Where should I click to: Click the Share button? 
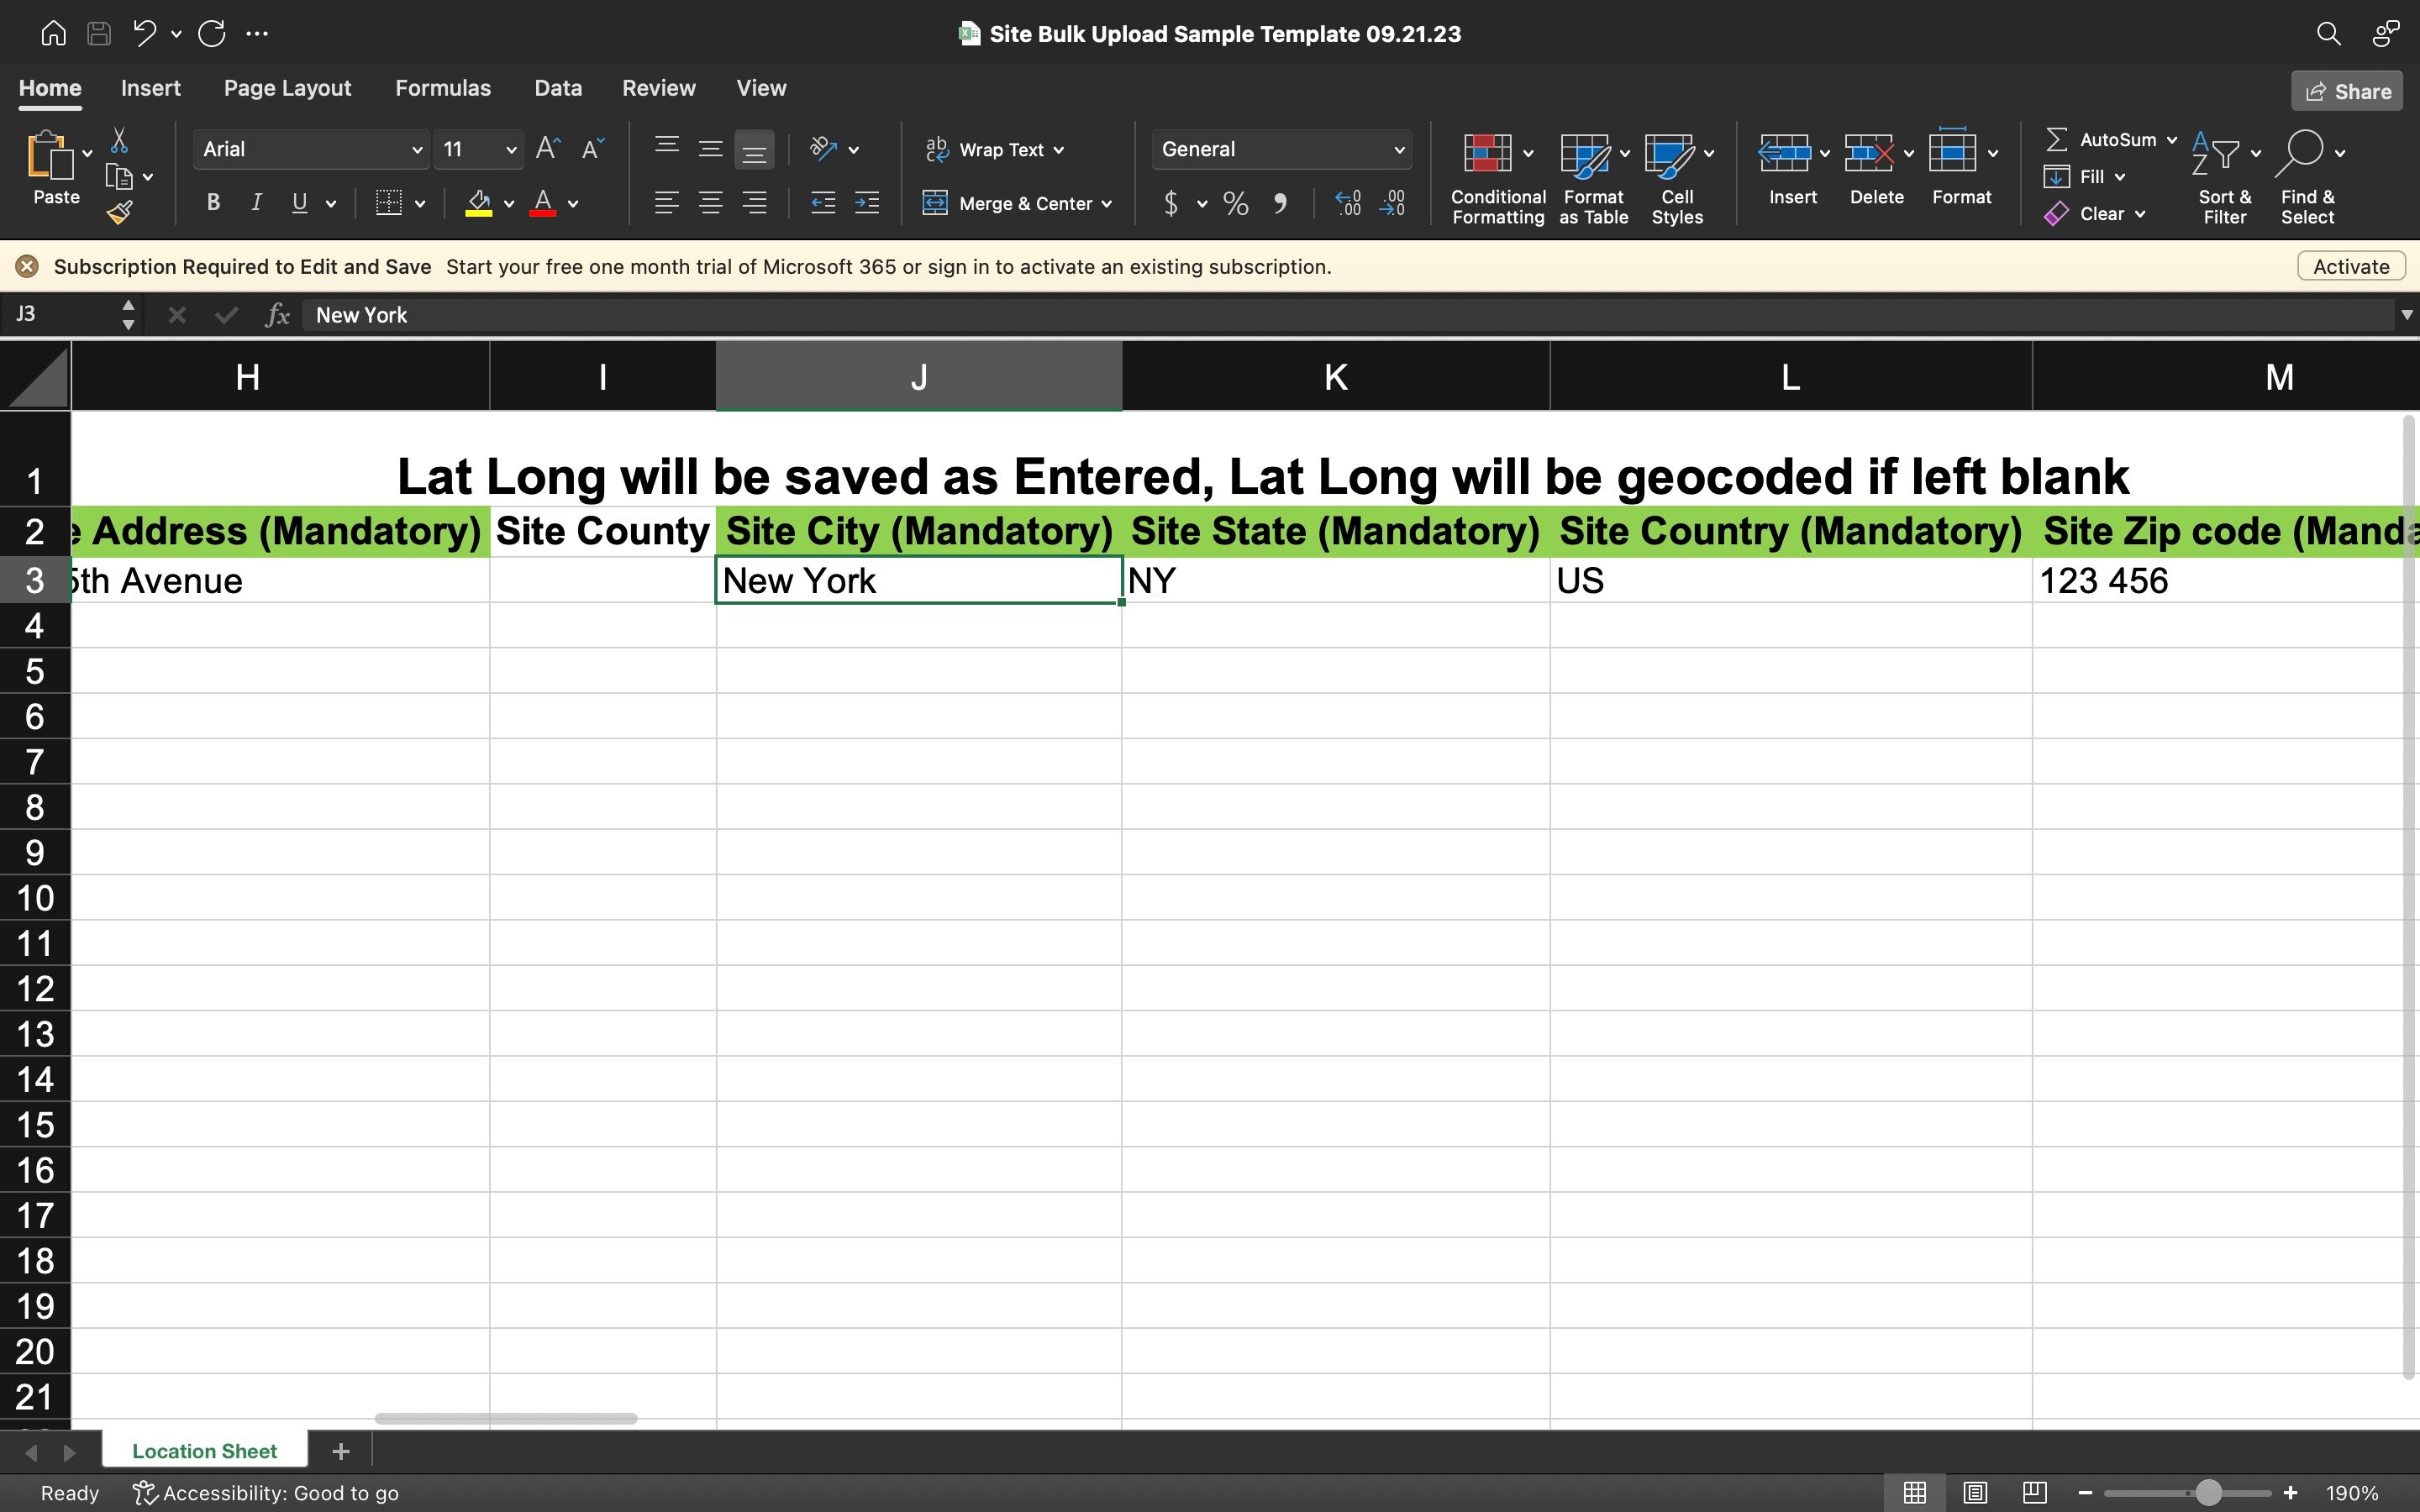coord(2347,91)
